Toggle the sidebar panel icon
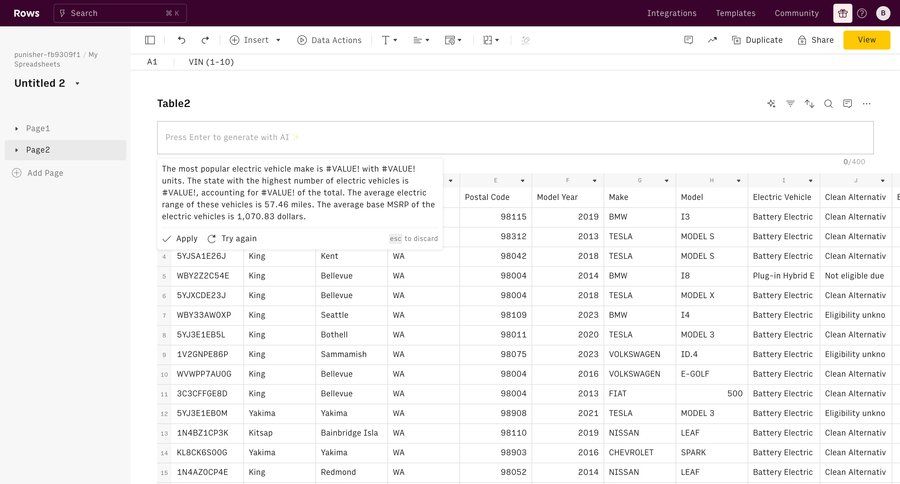This screenshot has height=484, width=900. tap(150, 40)
